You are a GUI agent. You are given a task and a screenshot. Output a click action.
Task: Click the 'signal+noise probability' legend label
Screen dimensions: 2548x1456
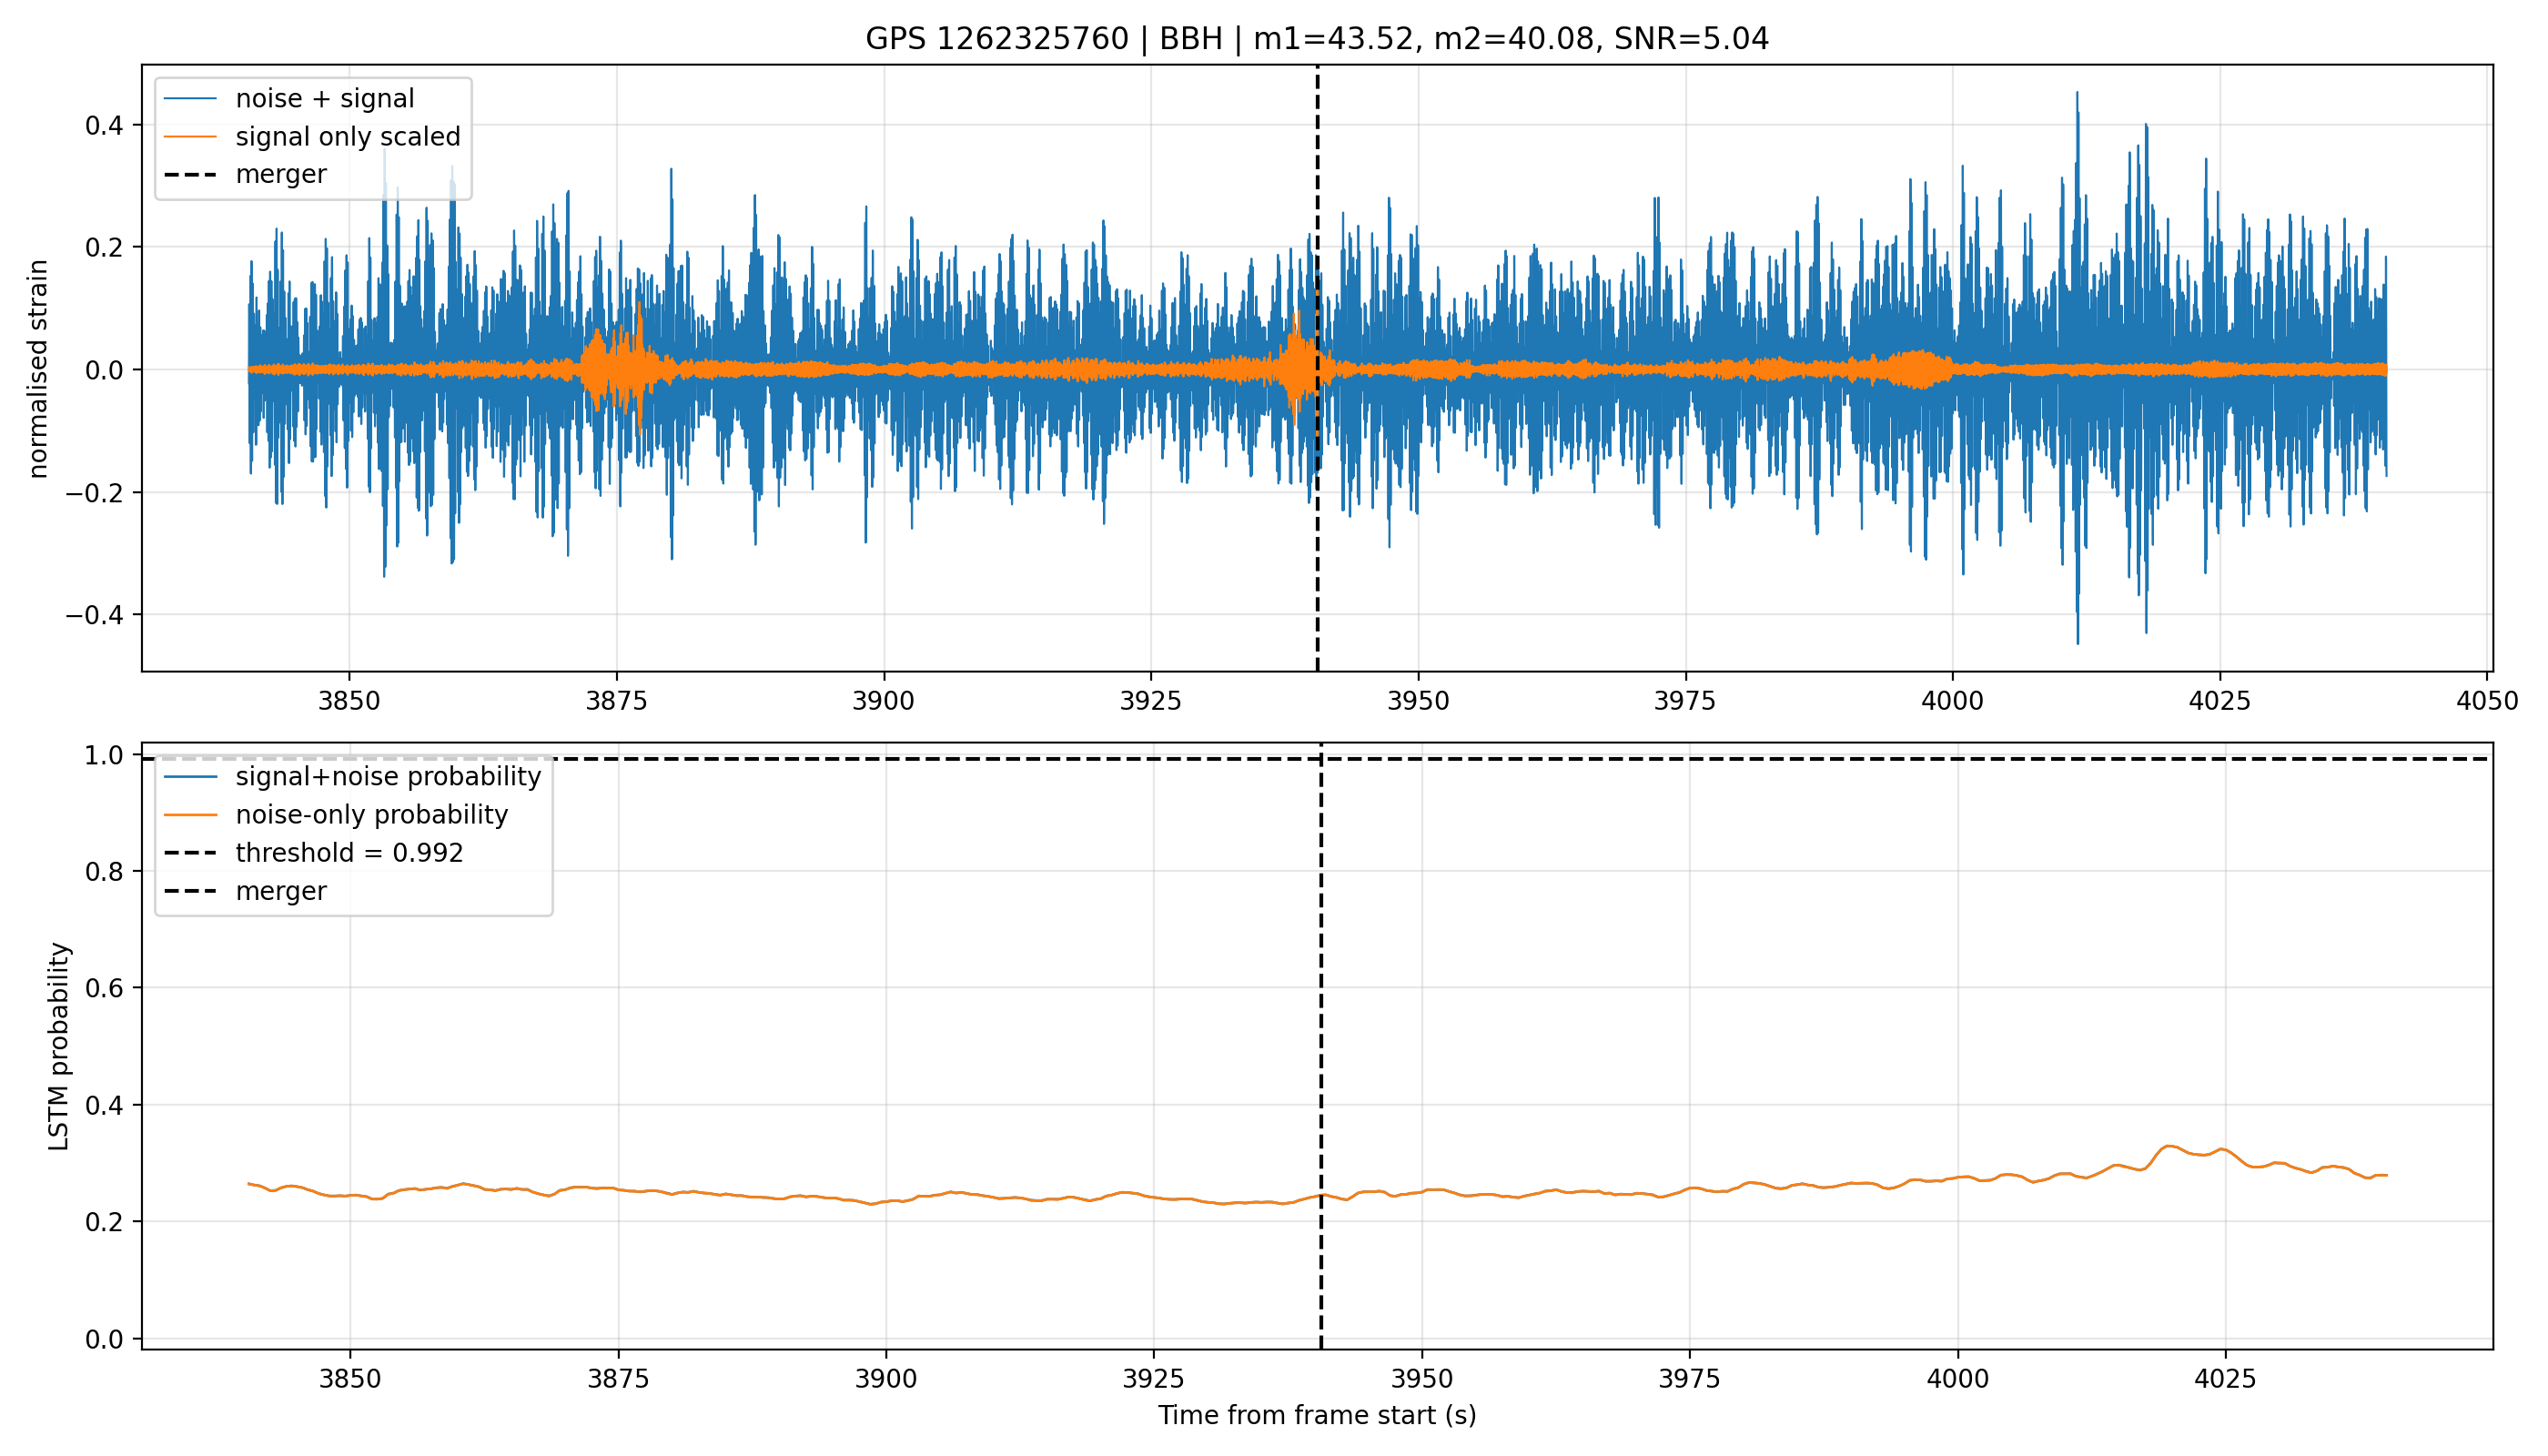pos(388,777)
